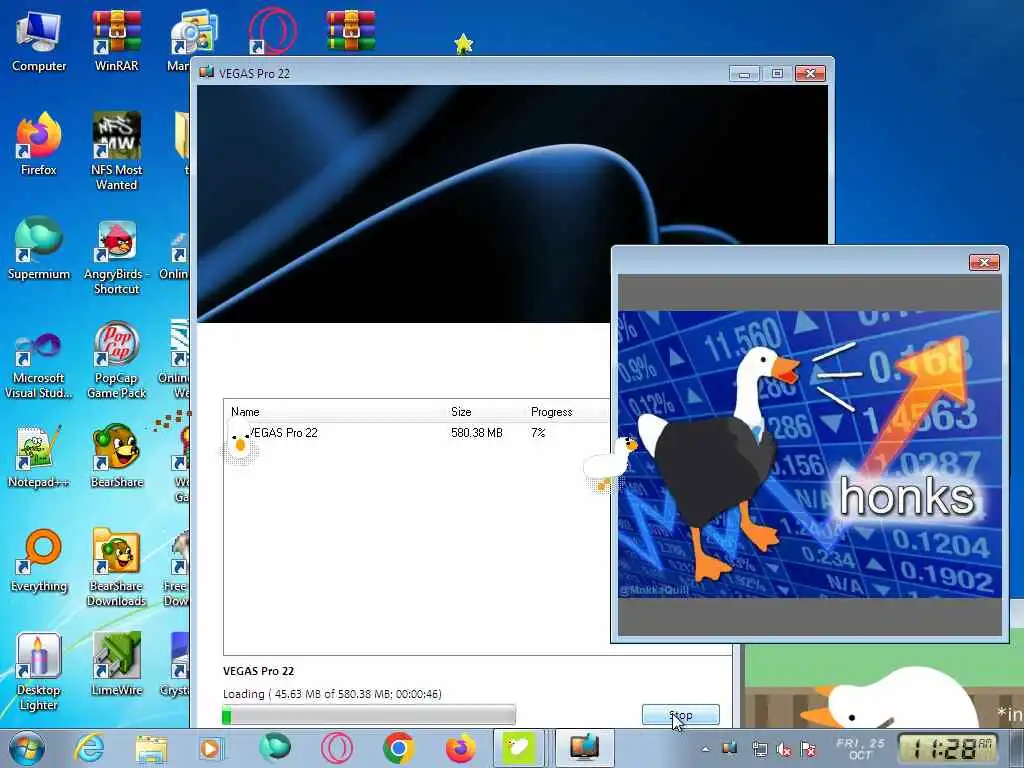Select the Firefox desktop shortcut
1024x768 pixels.
39,144
